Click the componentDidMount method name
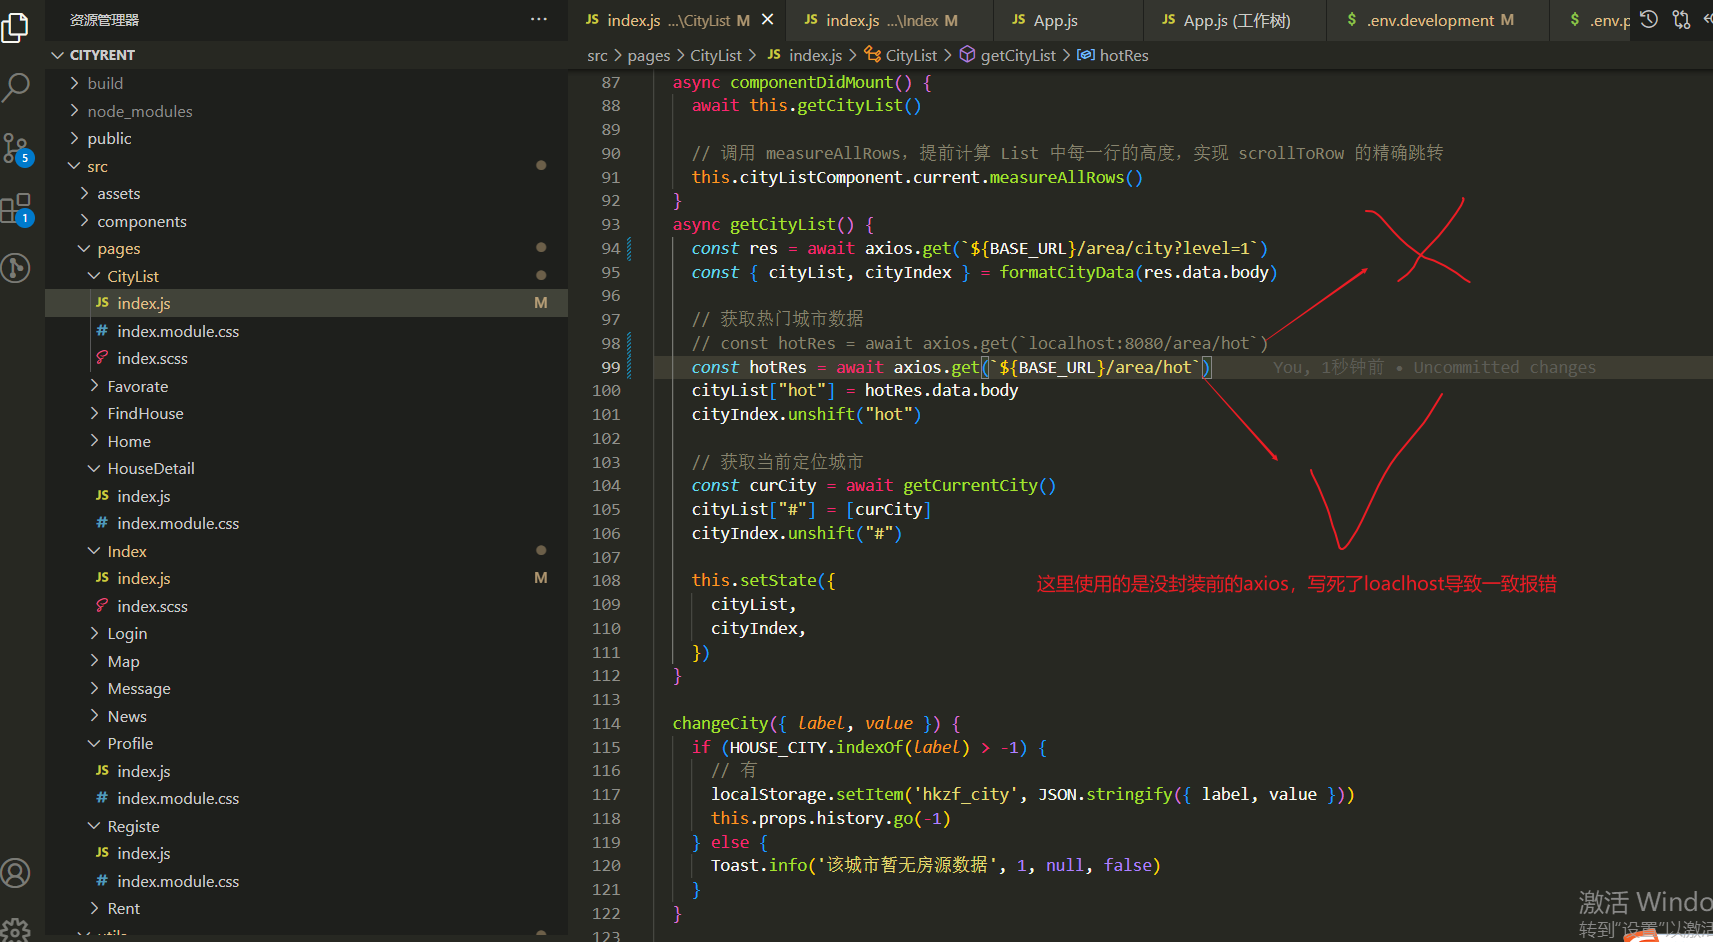Viewport: 1713px width, 942px height. pos(811,82)
